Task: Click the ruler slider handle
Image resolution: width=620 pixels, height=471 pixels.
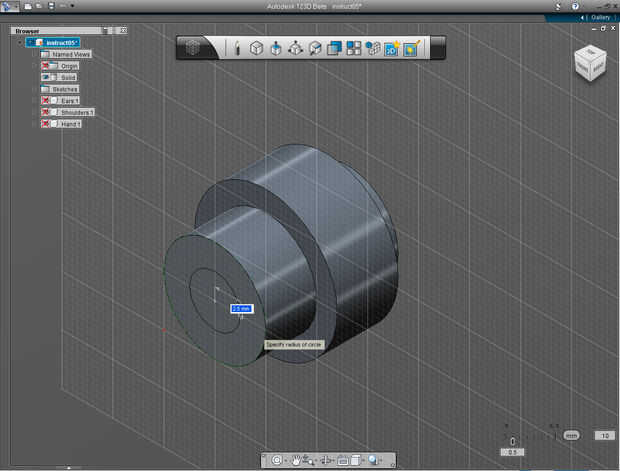Action: point(512,441)
